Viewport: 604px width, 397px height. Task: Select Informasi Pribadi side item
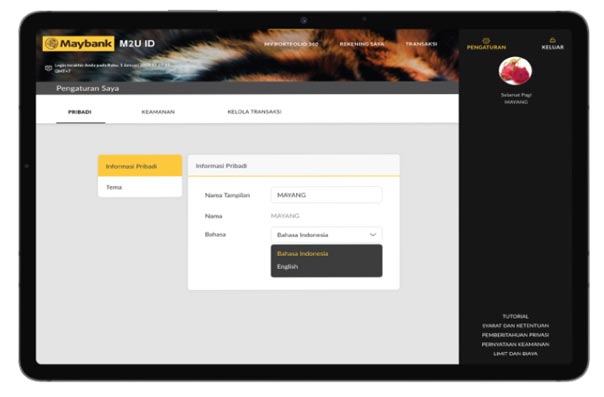coord(140,166)
